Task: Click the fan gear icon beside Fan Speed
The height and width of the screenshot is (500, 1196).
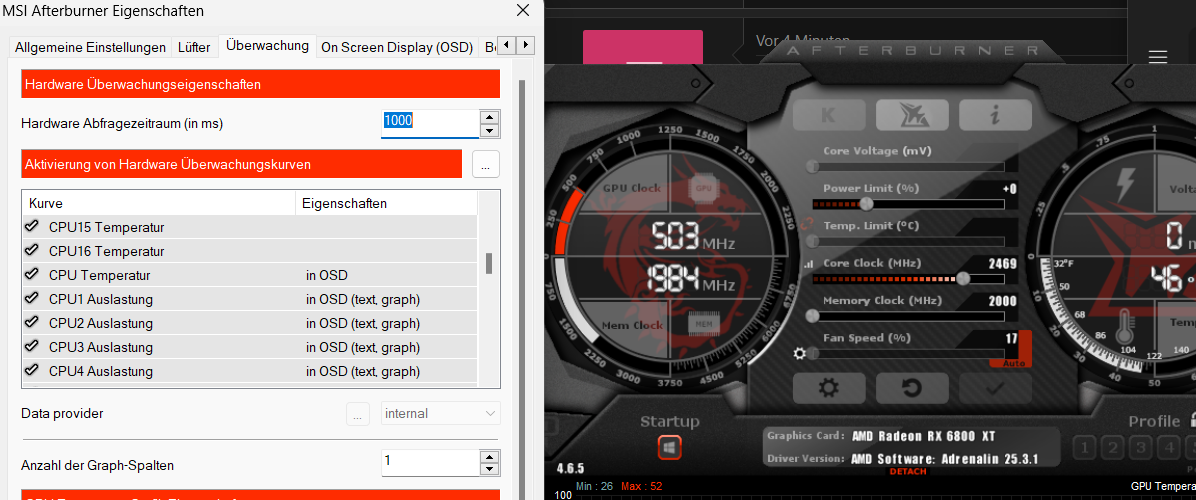Action: 799,354
